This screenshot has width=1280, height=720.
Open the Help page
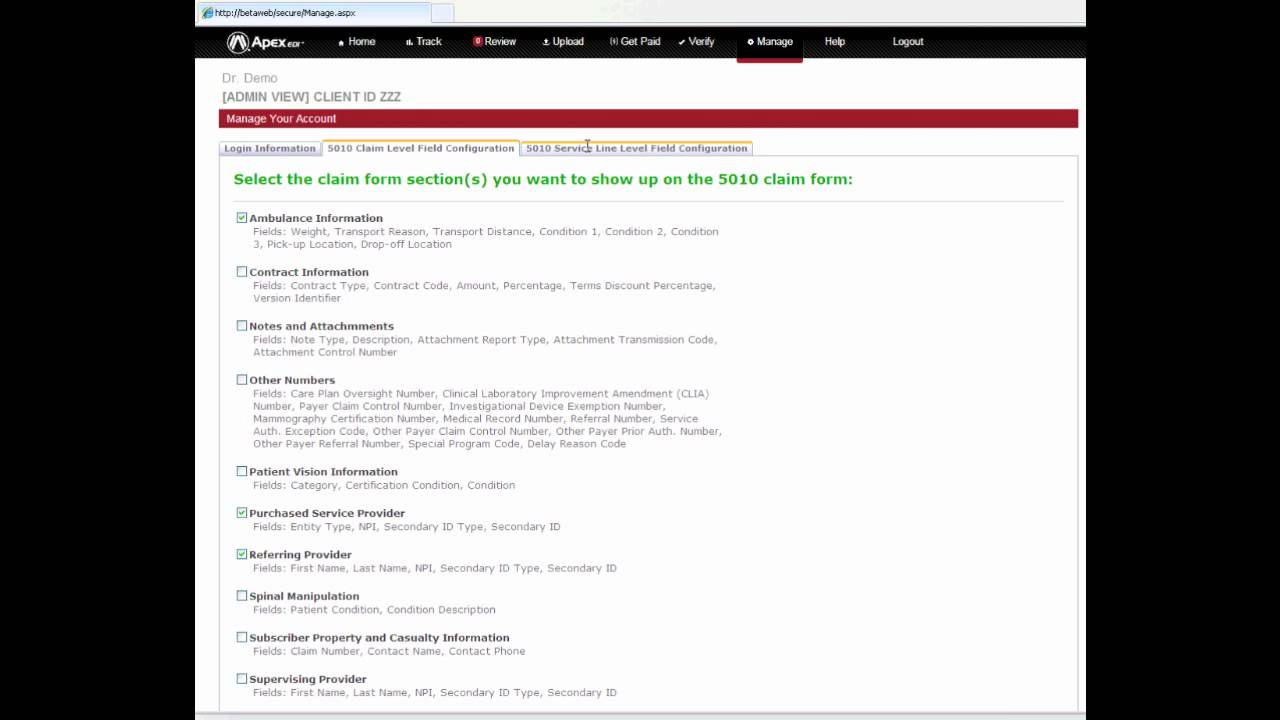pyautogui.click(x=835, y=42)
